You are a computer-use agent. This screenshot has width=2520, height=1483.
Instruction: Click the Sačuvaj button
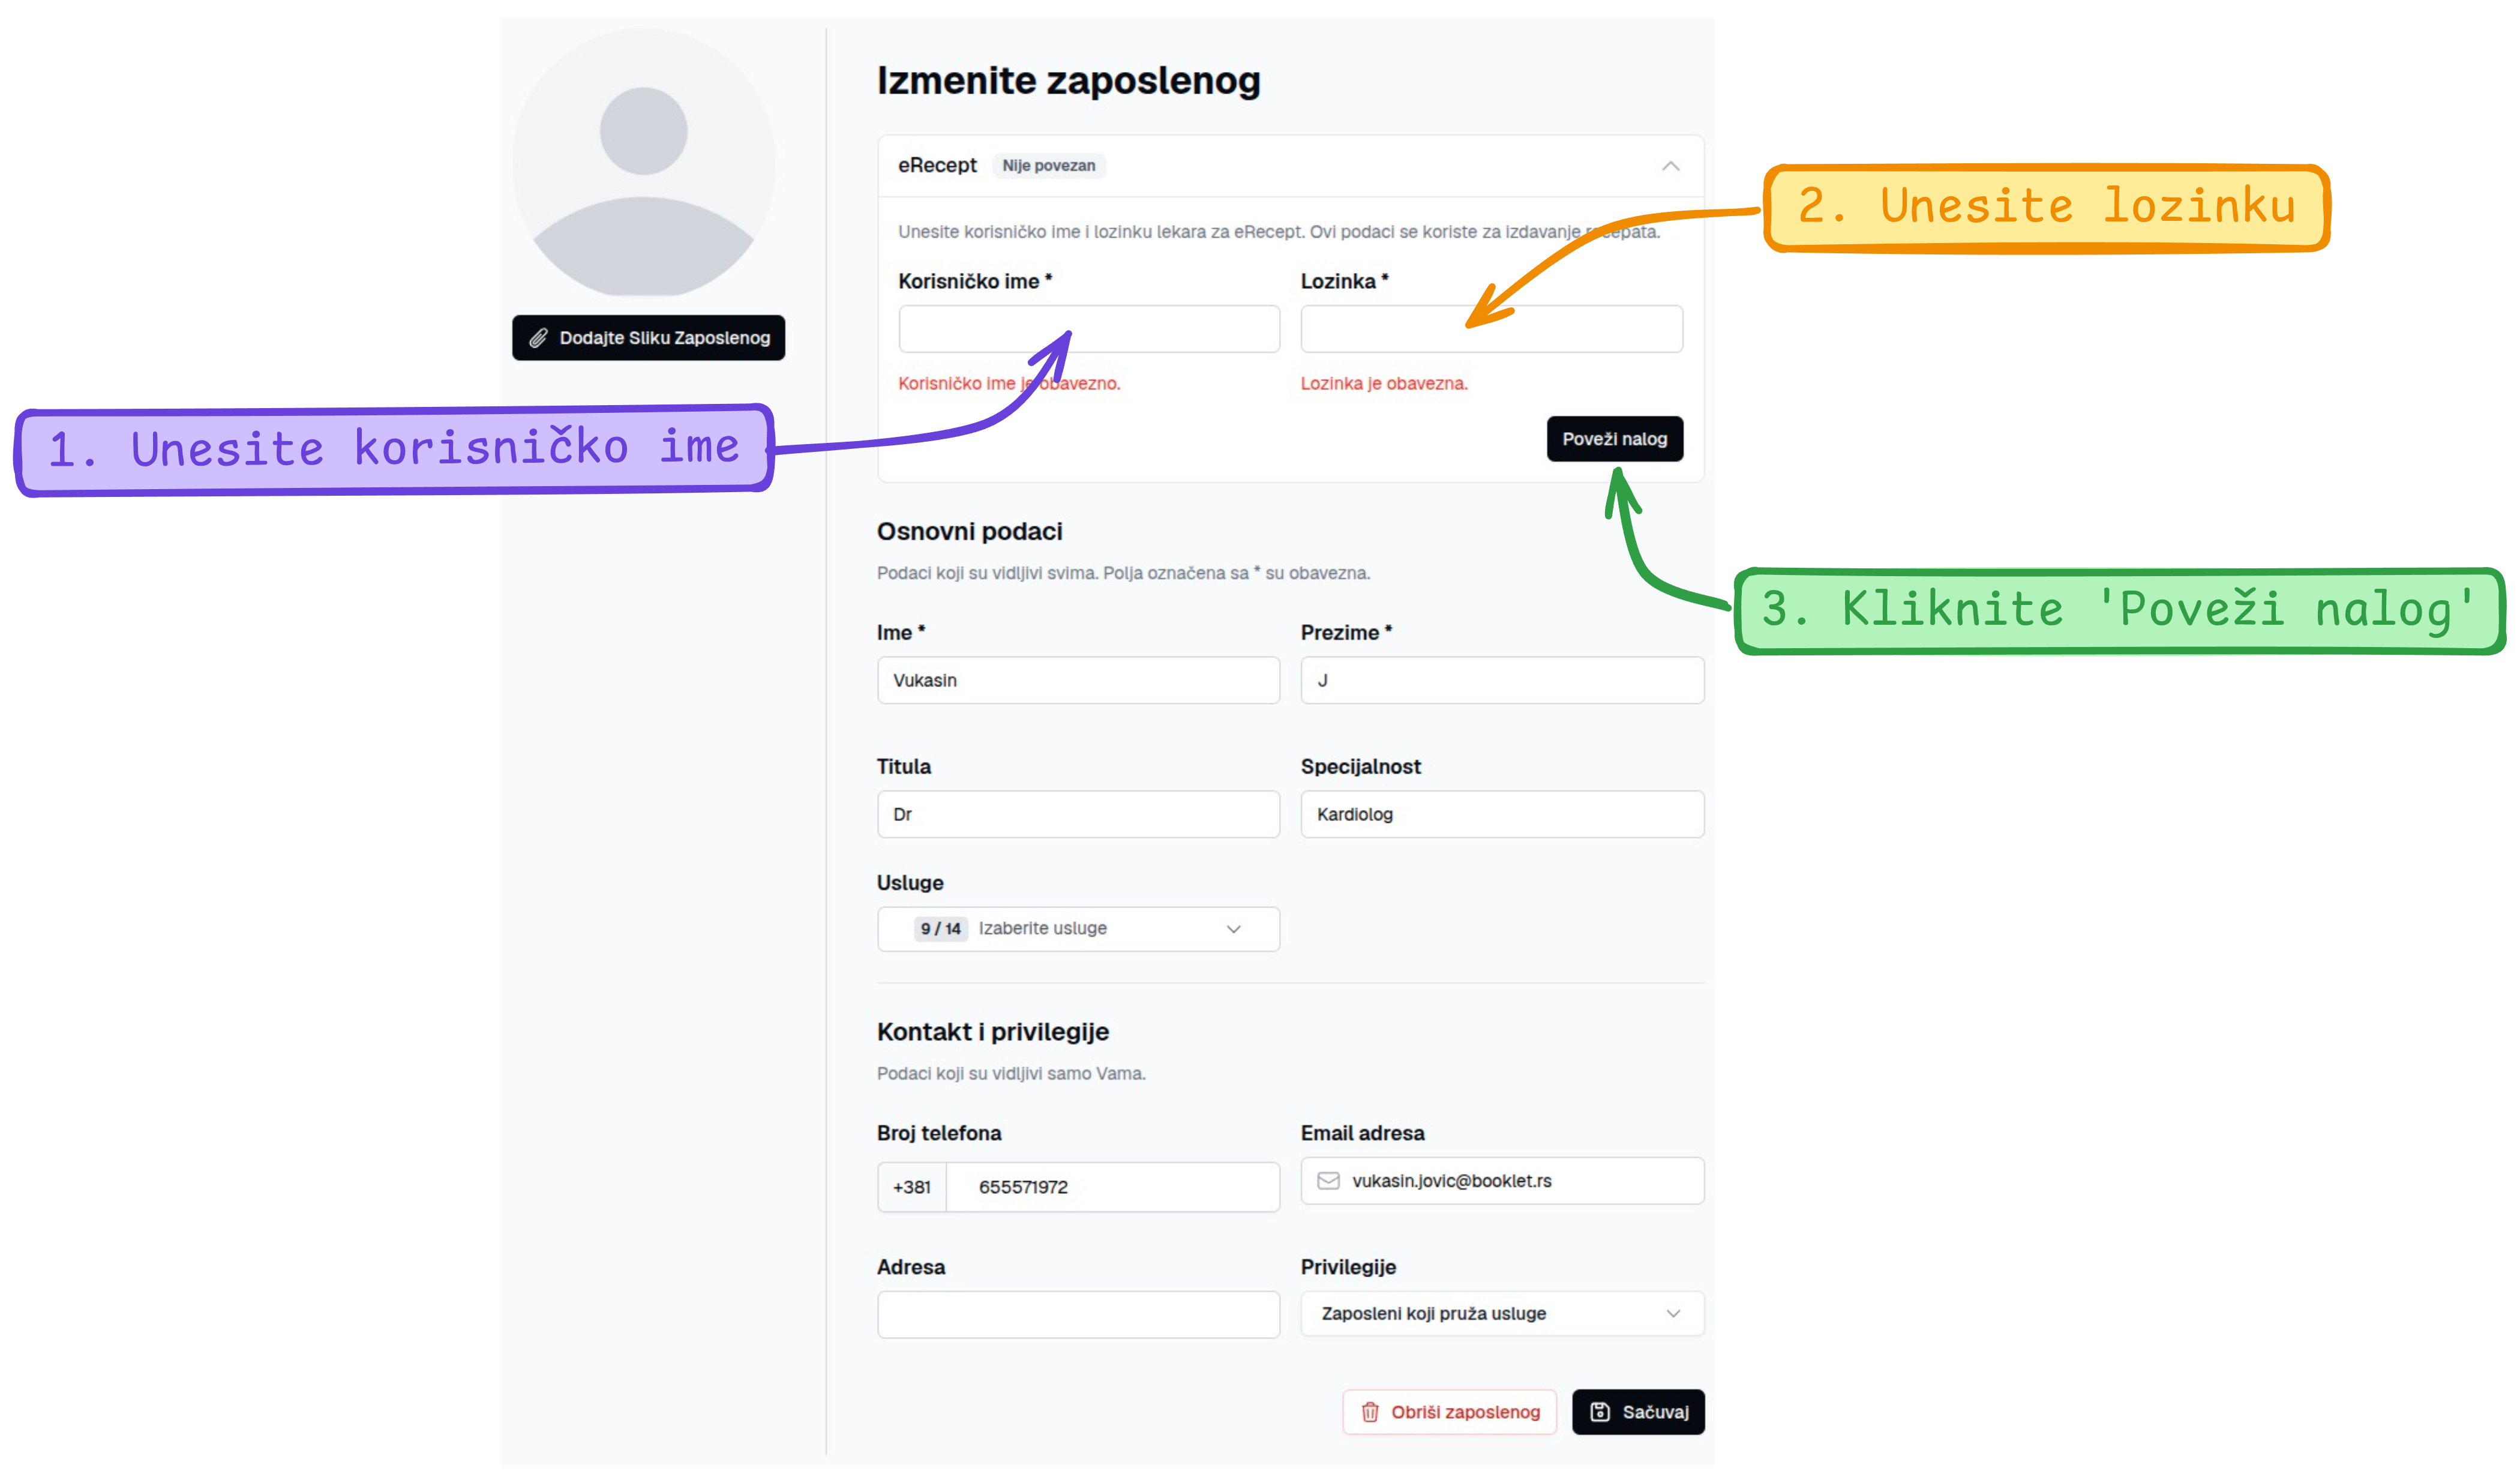(x=1638, y=1411)
